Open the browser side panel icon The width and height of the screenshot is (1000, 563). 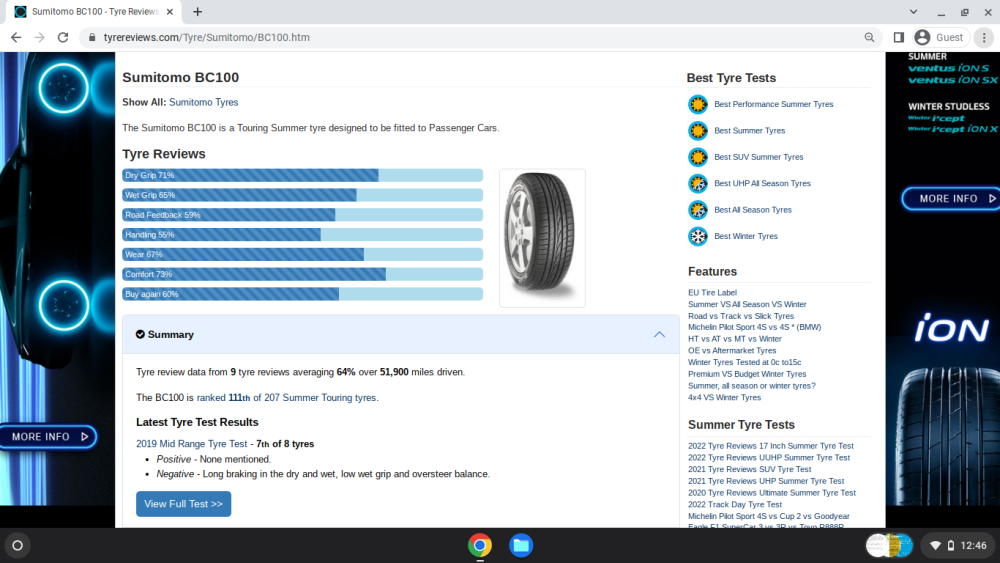click(x=899, y=38)
